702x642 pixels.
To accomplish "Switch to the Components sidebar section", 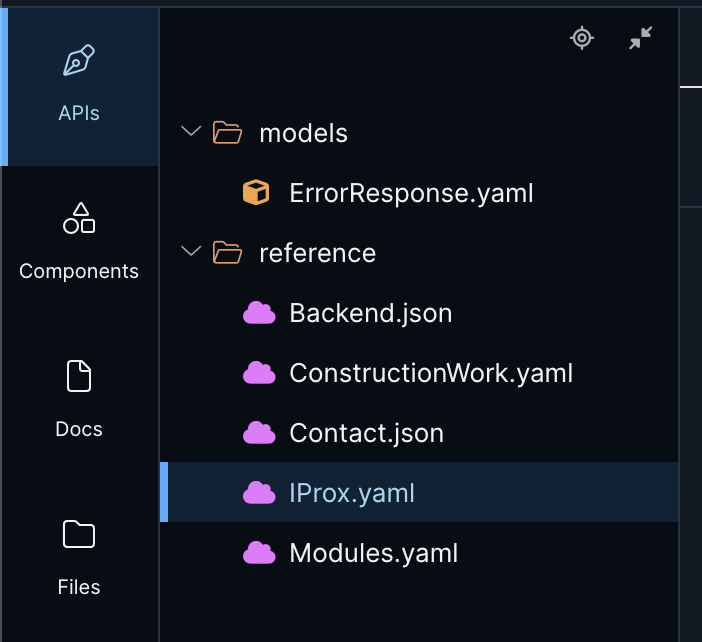I will click(x=79, y=242).
